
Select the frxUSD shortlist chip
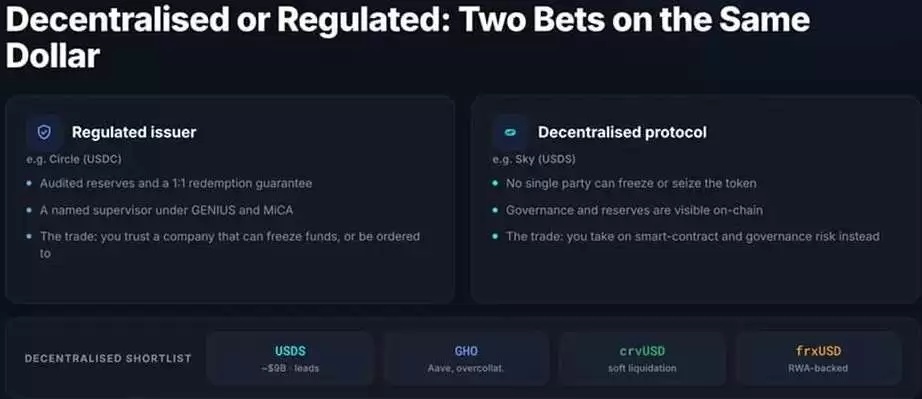pyautogui.click(x=819, y=358)
